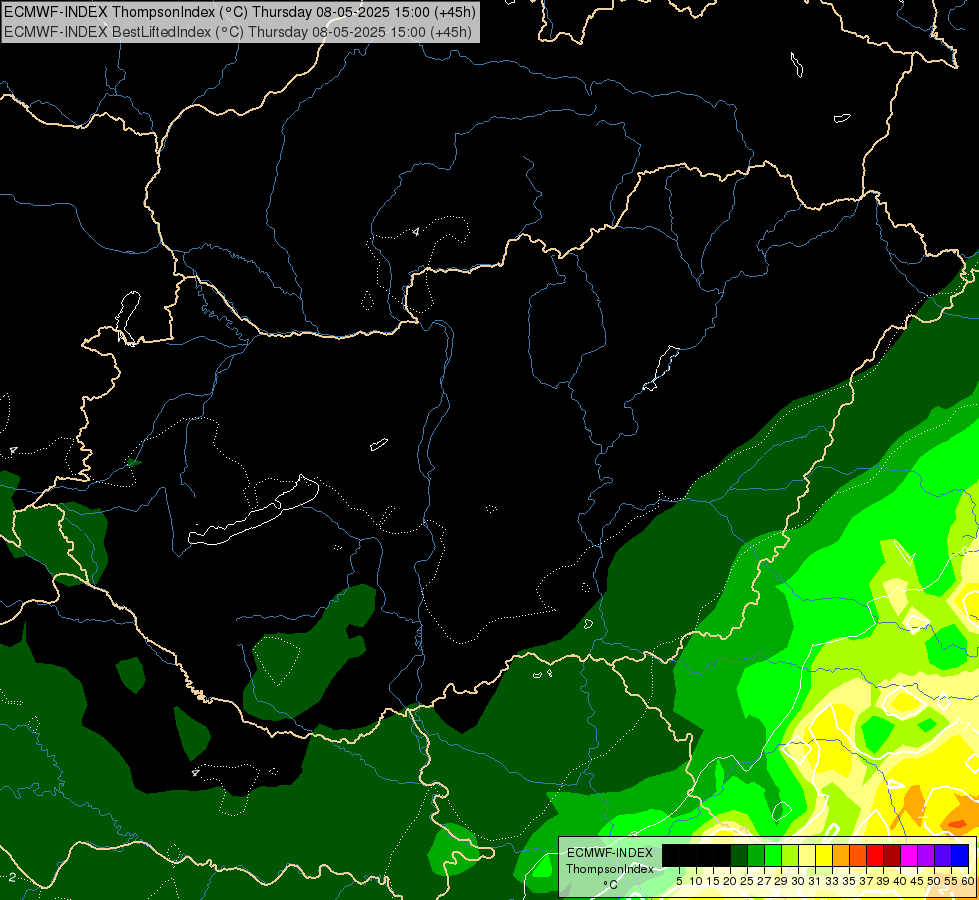Select the blue legend swatch (55–60)

click(x=960, y=855)
